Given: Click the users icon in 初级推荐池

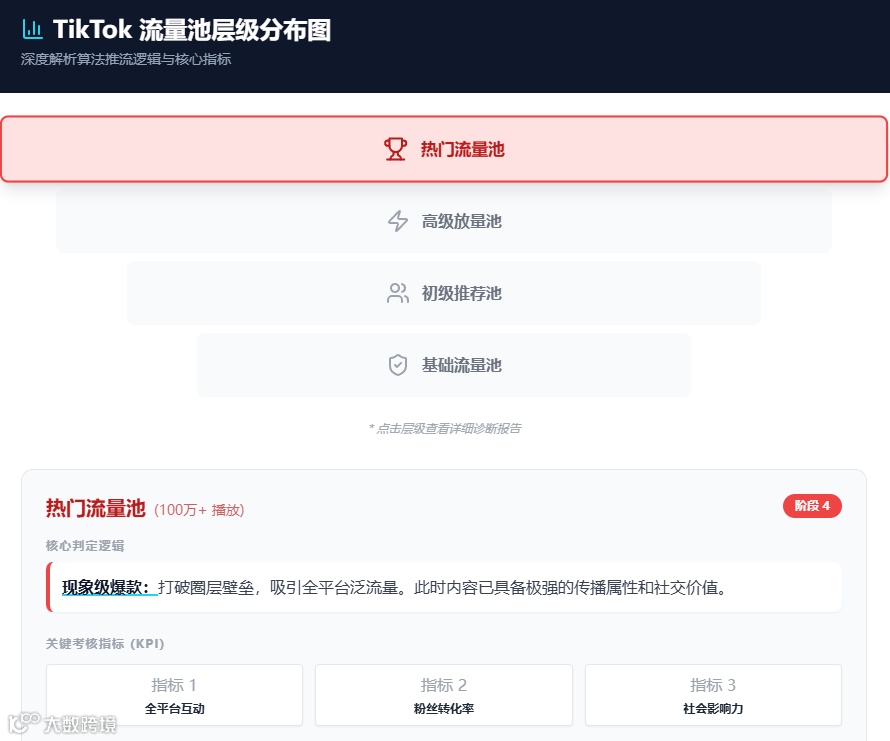Looking at the screenshot, I should click(398, 293).
